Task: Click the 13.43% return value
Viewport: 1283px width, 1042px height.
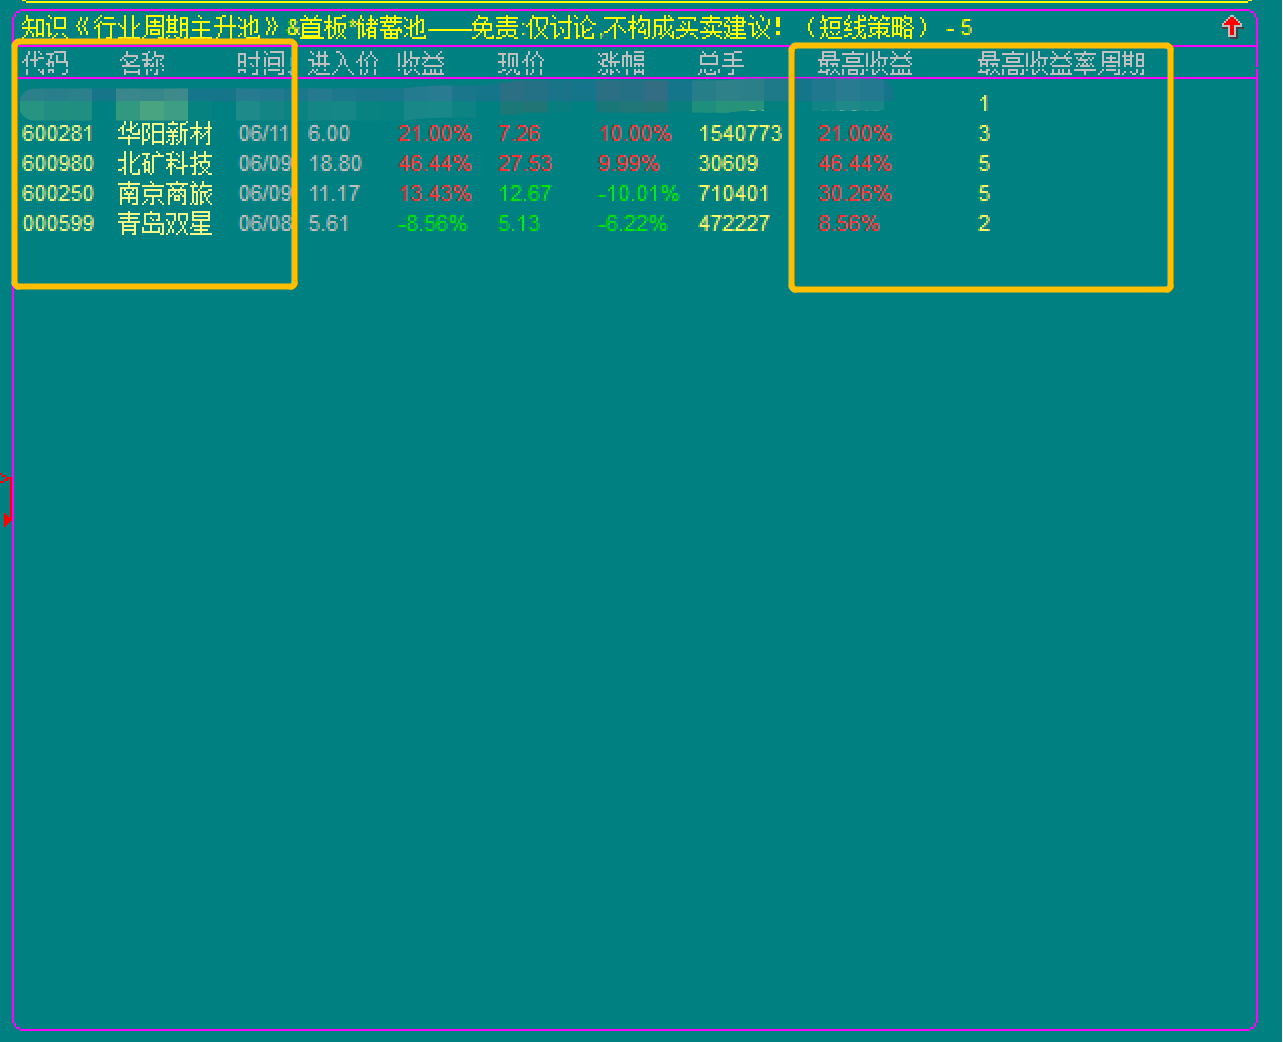Action: [435, 194]
